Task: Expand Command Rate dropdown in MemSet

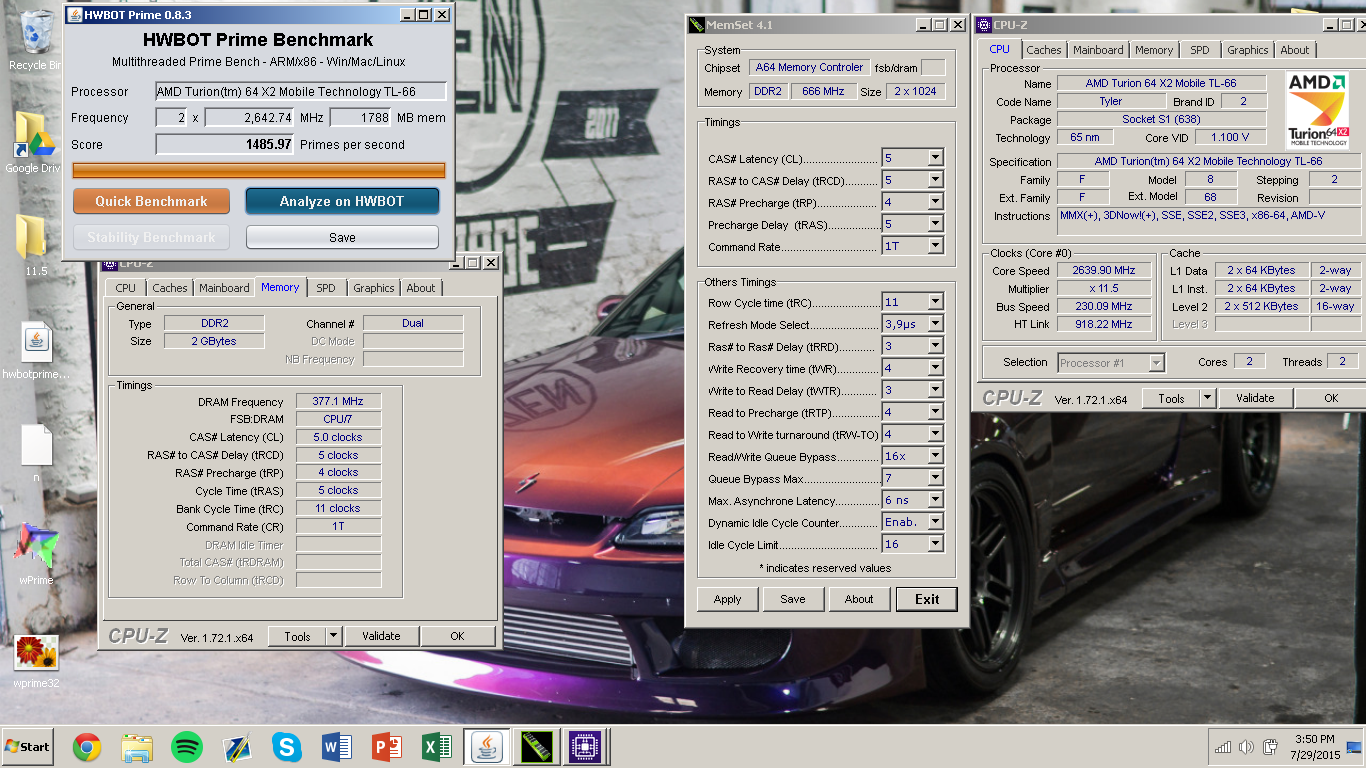Action: click(x=935, y=246)
